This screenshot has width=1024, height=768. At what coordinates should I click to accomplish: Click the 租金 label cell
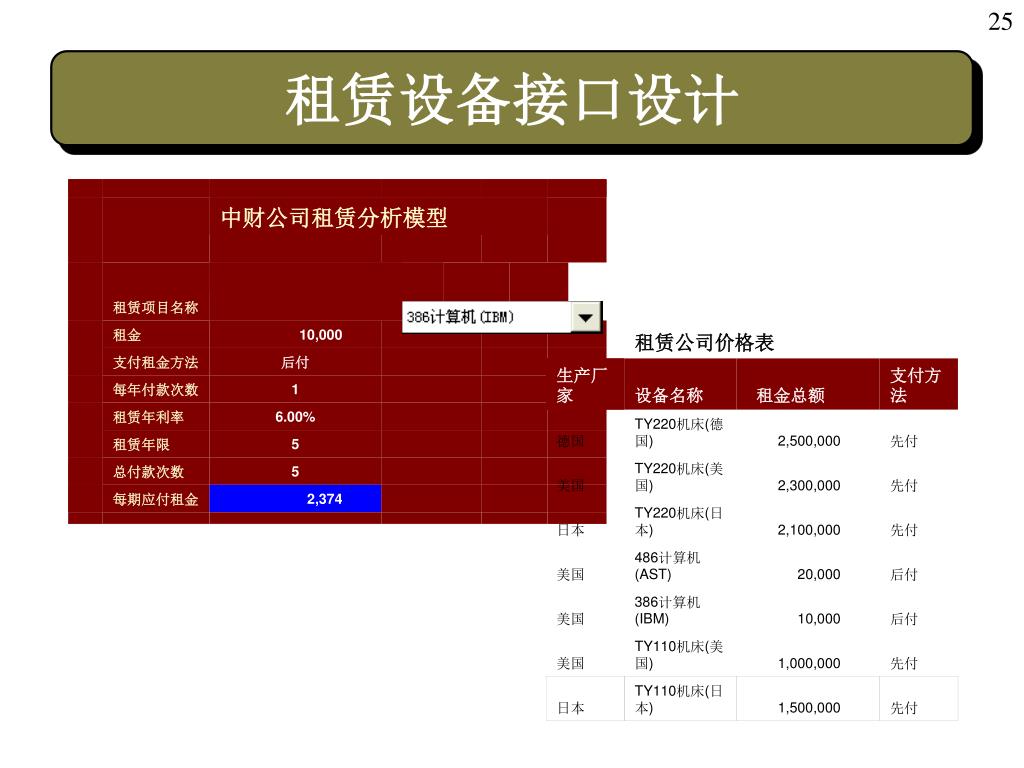[127, 335]
